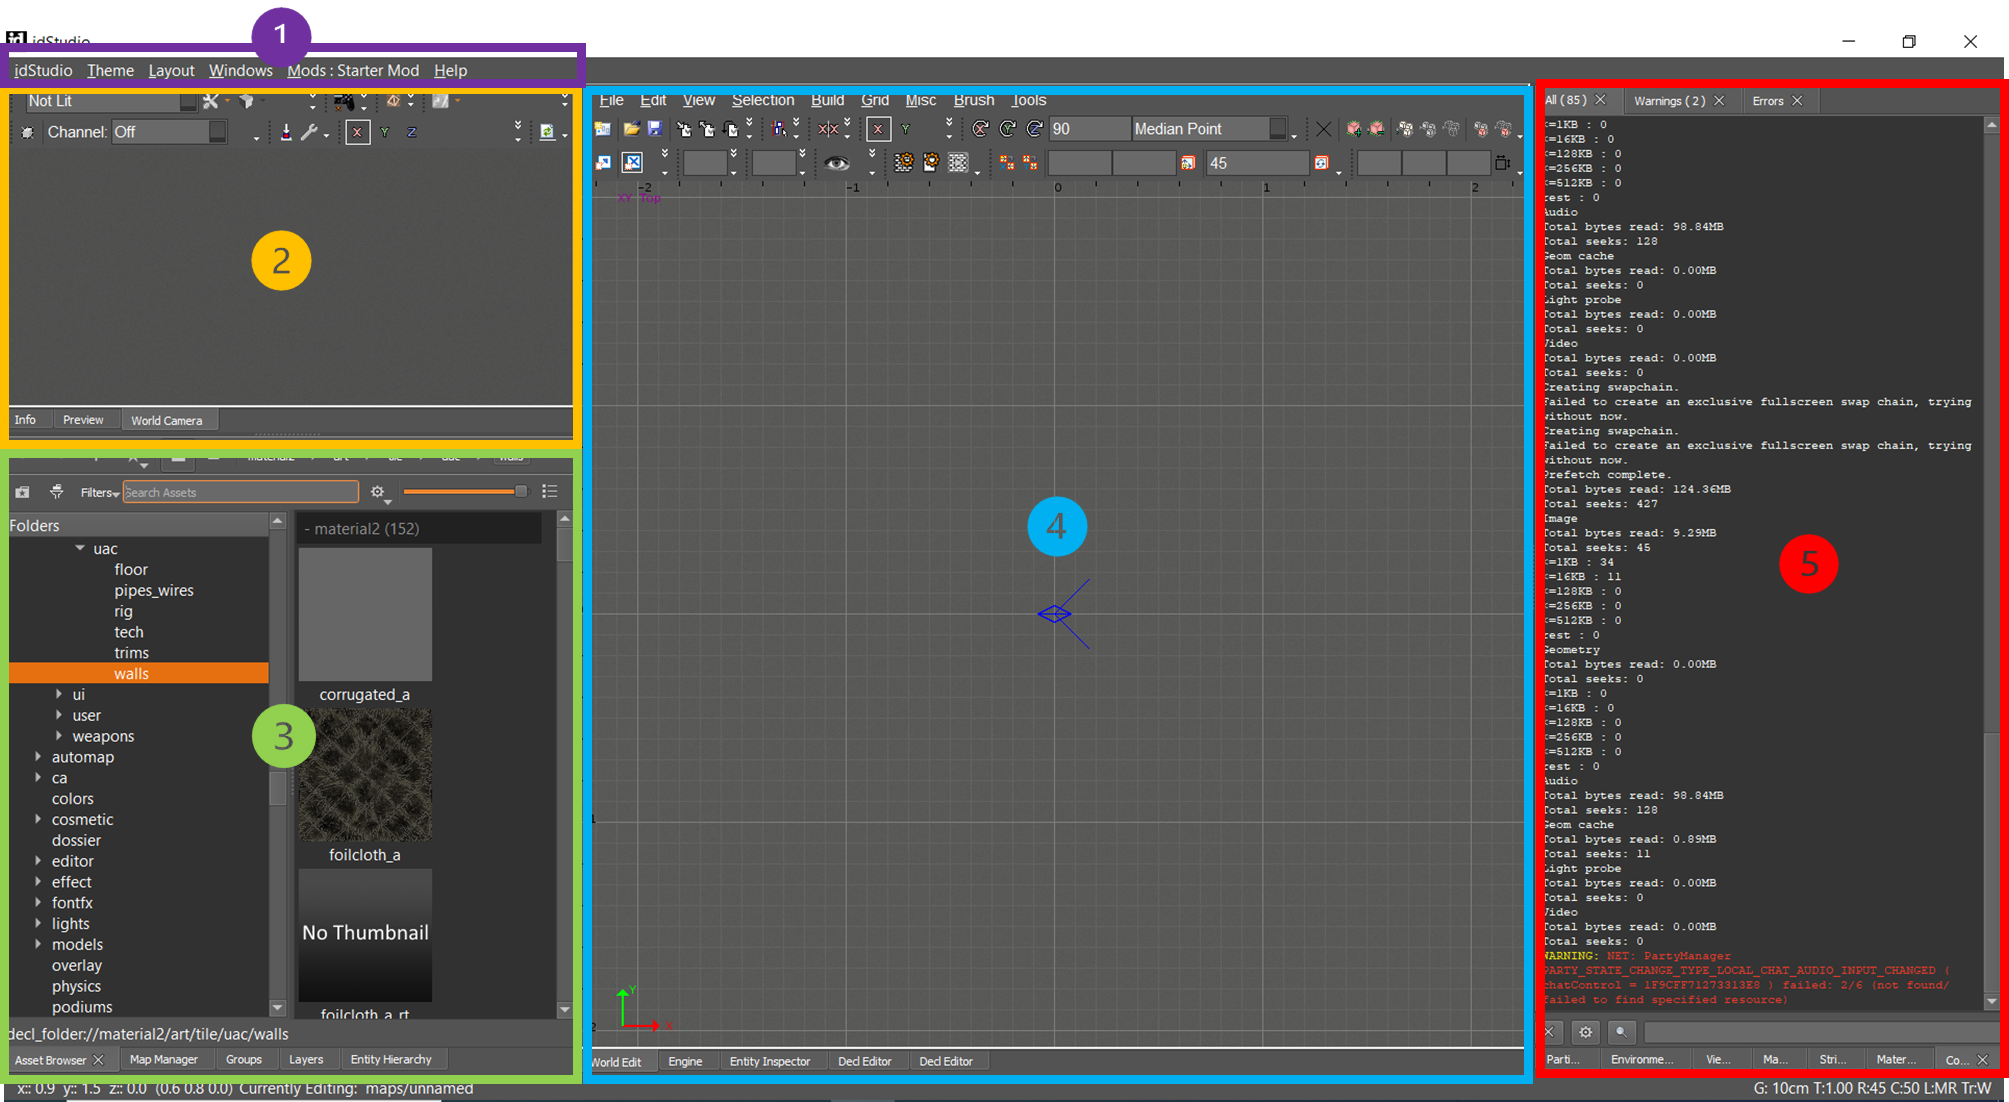
Task: Open the Mods : Starter Mod menu
Action: (353, 70)
